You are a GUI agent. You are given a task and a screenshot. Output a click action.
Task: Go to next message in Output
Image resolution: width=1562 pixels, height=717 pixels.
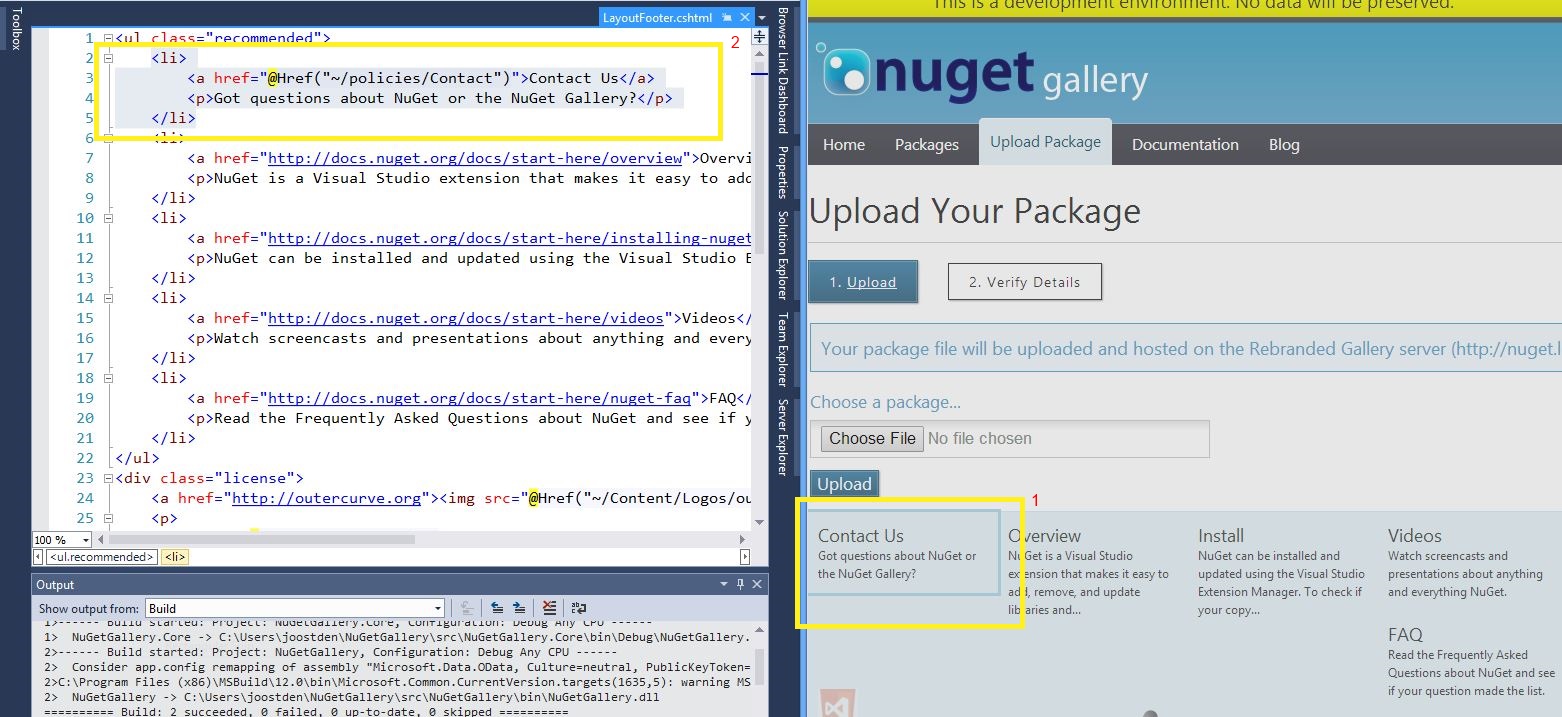tap(519, 608)
